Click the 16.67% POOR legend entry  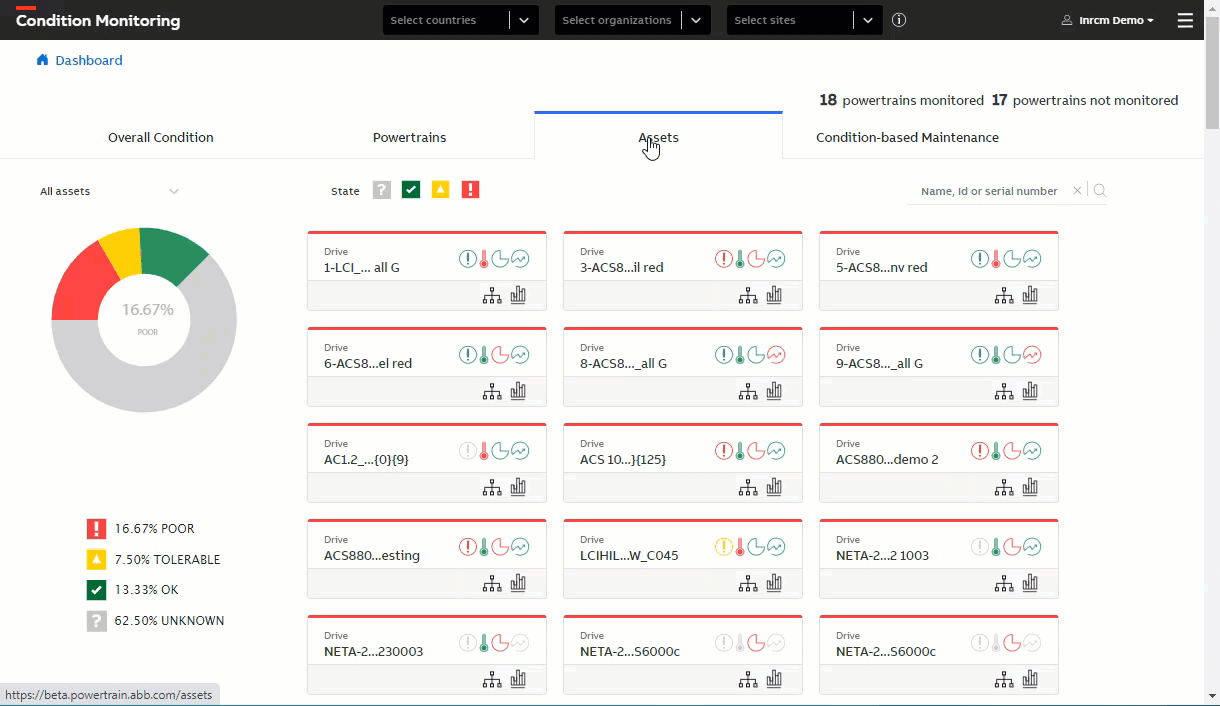click(141, 529)
